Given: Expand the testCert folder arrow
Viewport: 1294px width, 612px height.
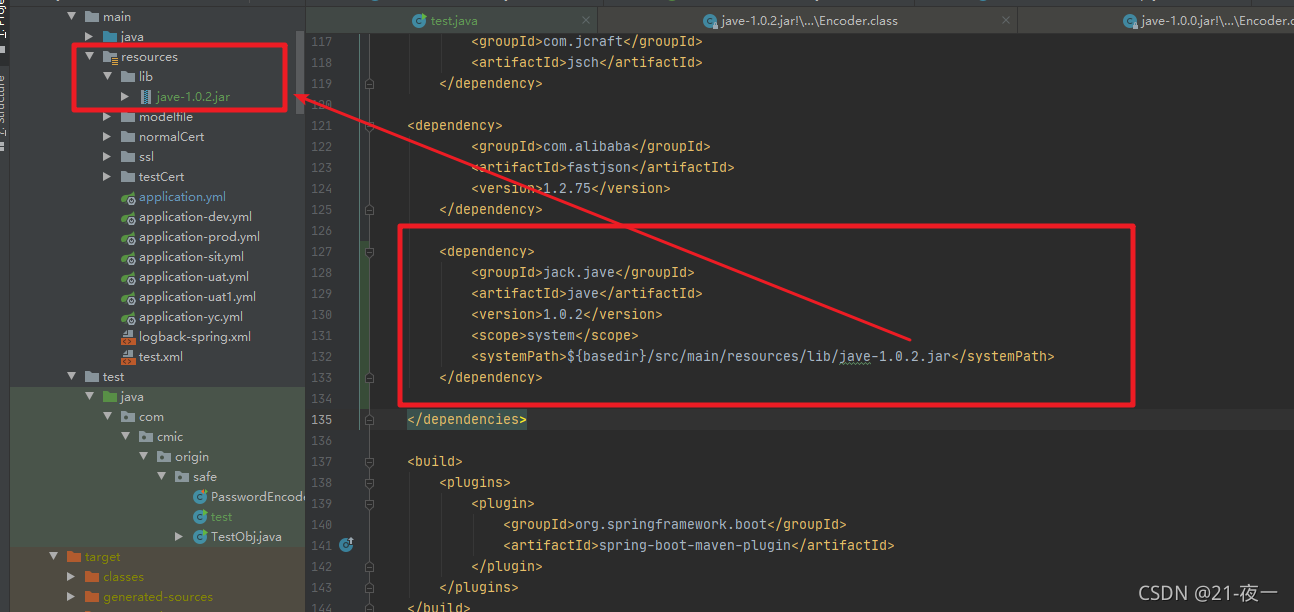Looking at the screenshot, I should pyautogui.click(x=107, y=177).
